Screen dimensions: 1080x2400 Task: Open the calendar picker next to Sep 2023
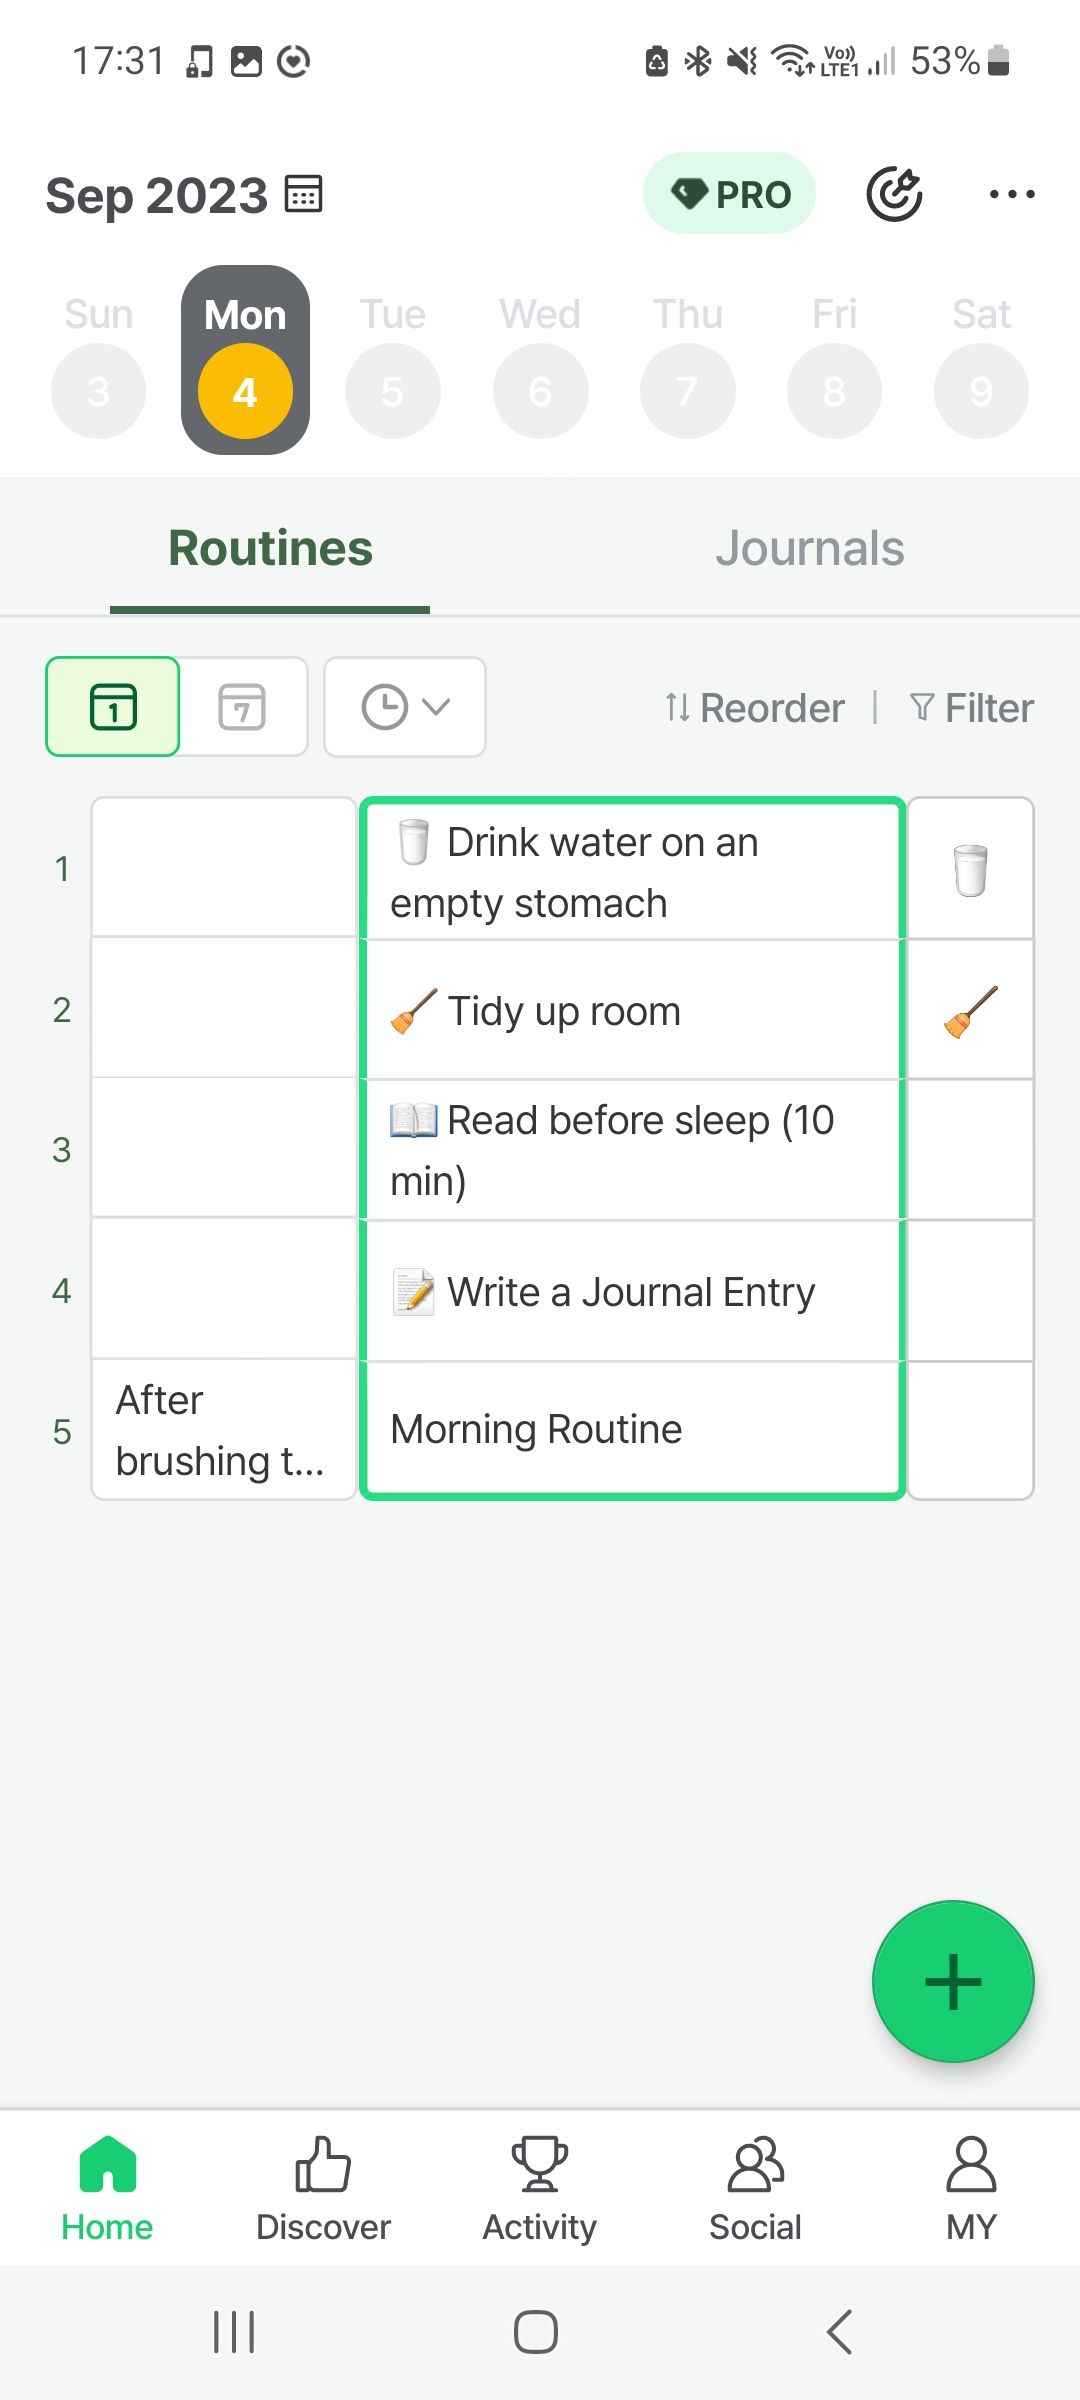[306, 193]
